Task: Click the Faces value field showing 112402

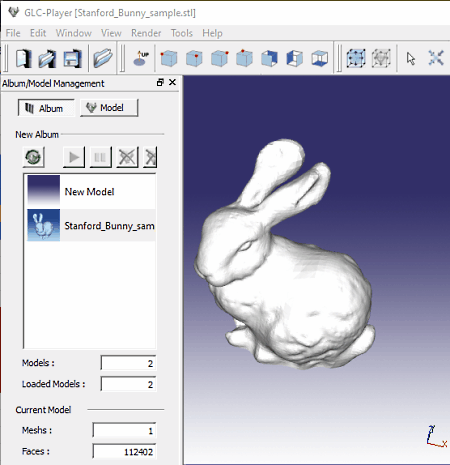Action: [x=124, y=452]
